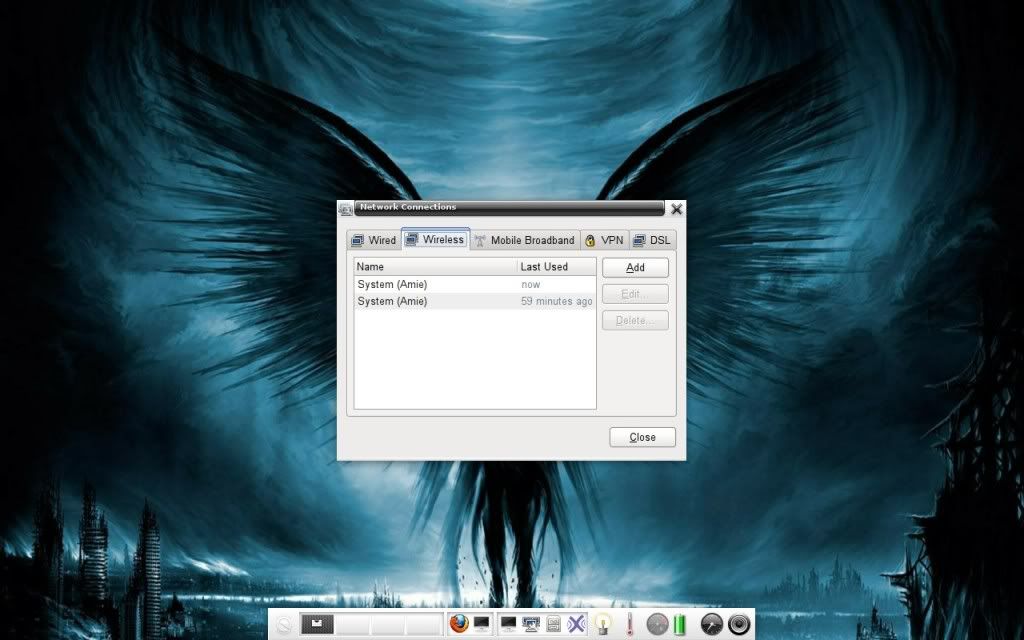Open the Mobile Broadband tab

click(525, 240)
